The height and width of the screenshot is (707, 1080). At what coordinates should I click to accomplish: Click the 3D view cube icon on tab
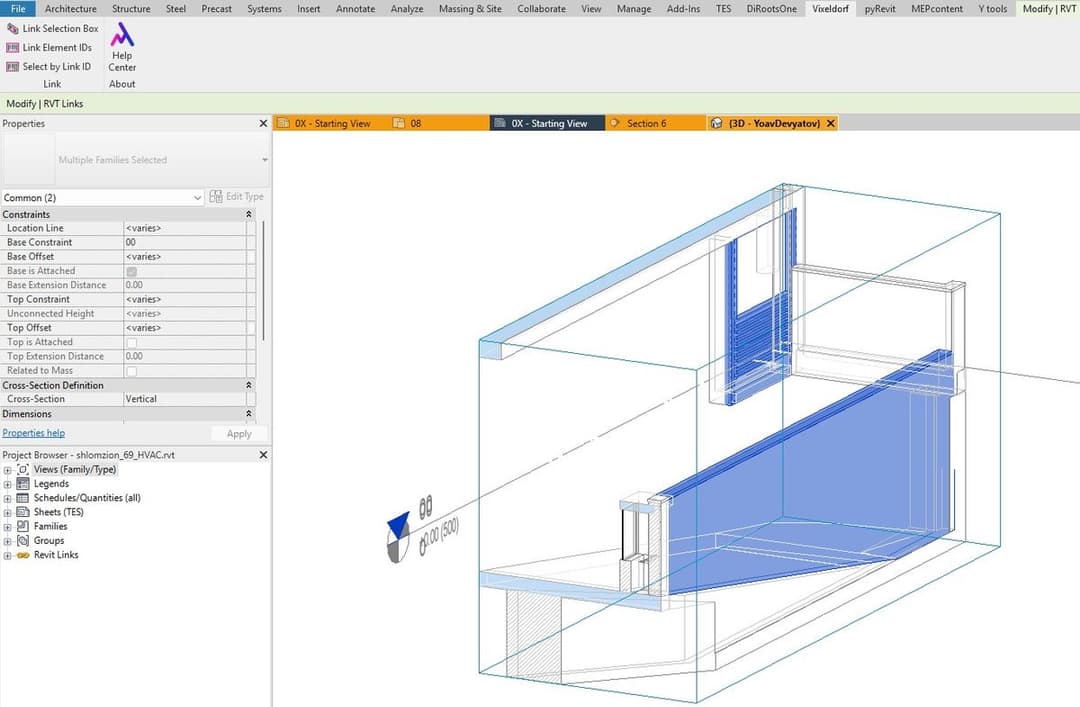(x=716, y=123)
